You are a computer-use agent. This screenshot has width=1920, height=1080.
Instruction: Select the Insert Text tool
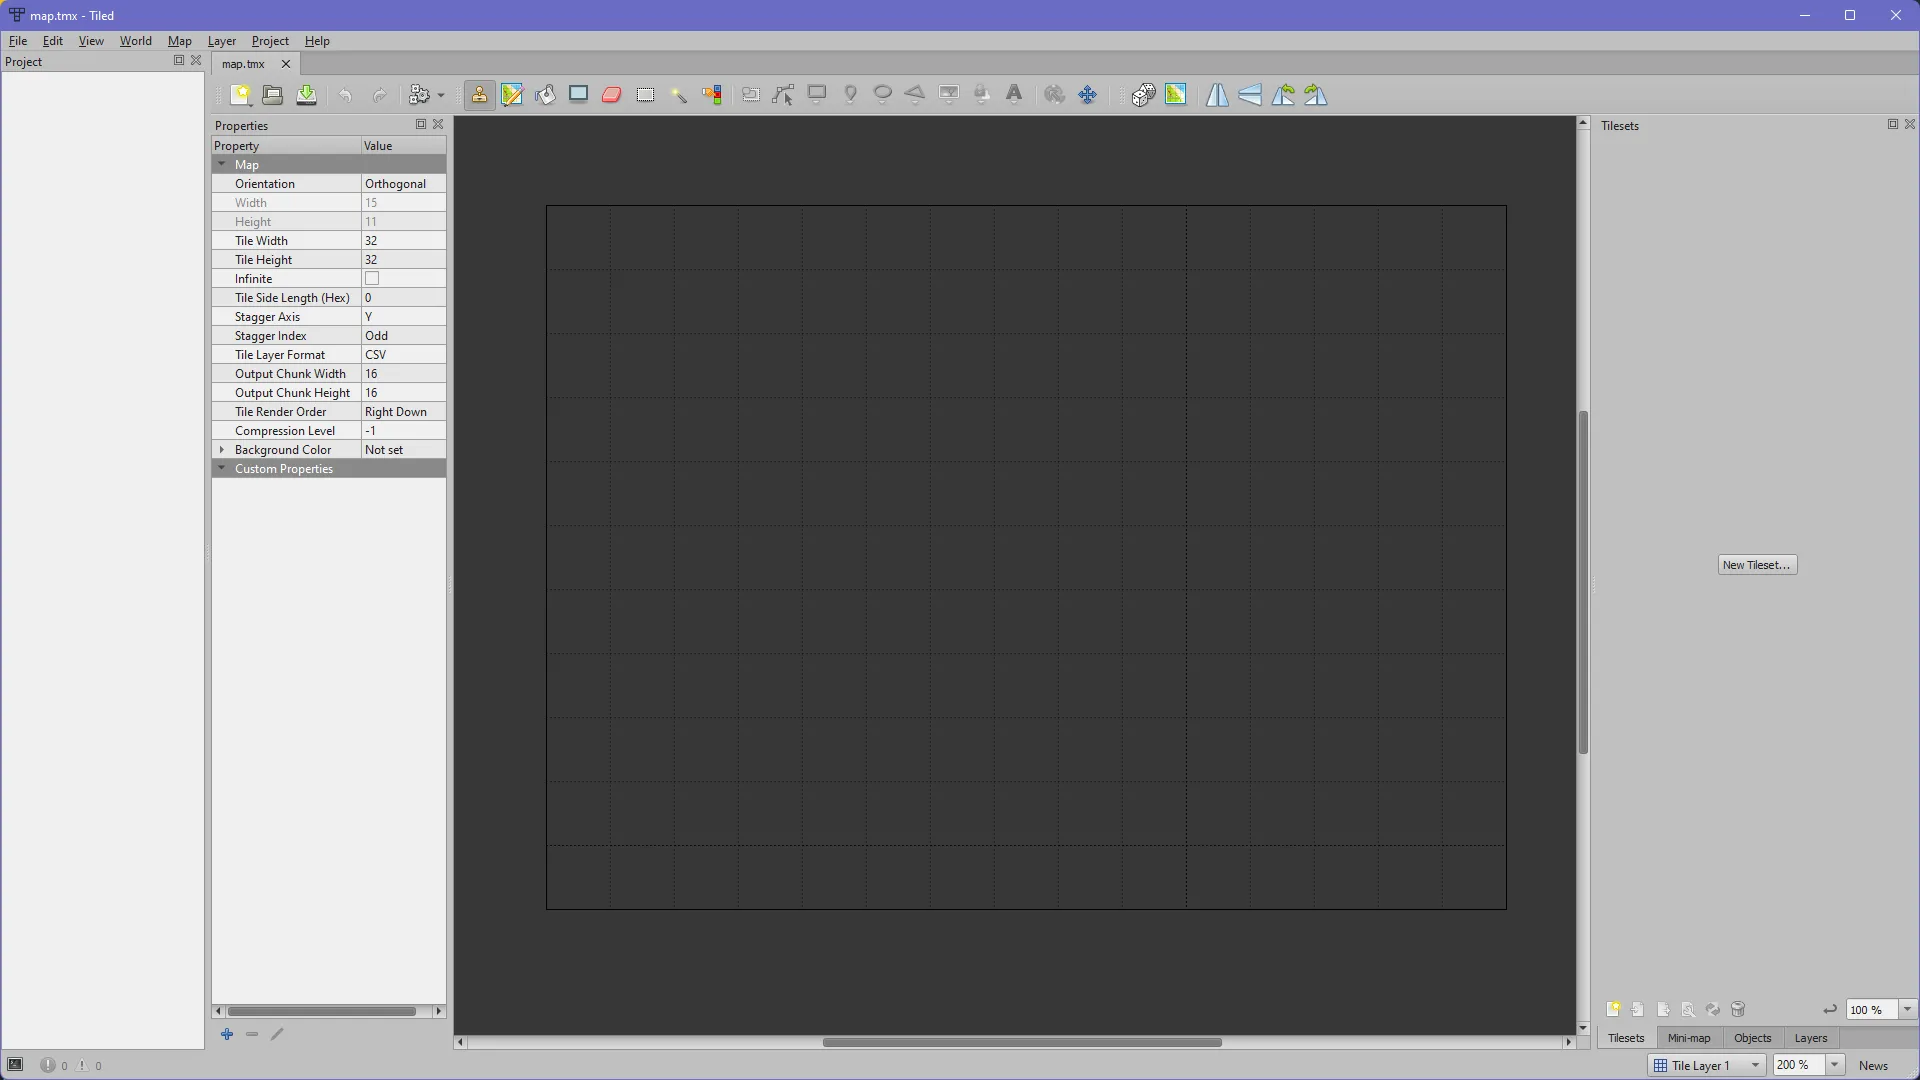1014,94
